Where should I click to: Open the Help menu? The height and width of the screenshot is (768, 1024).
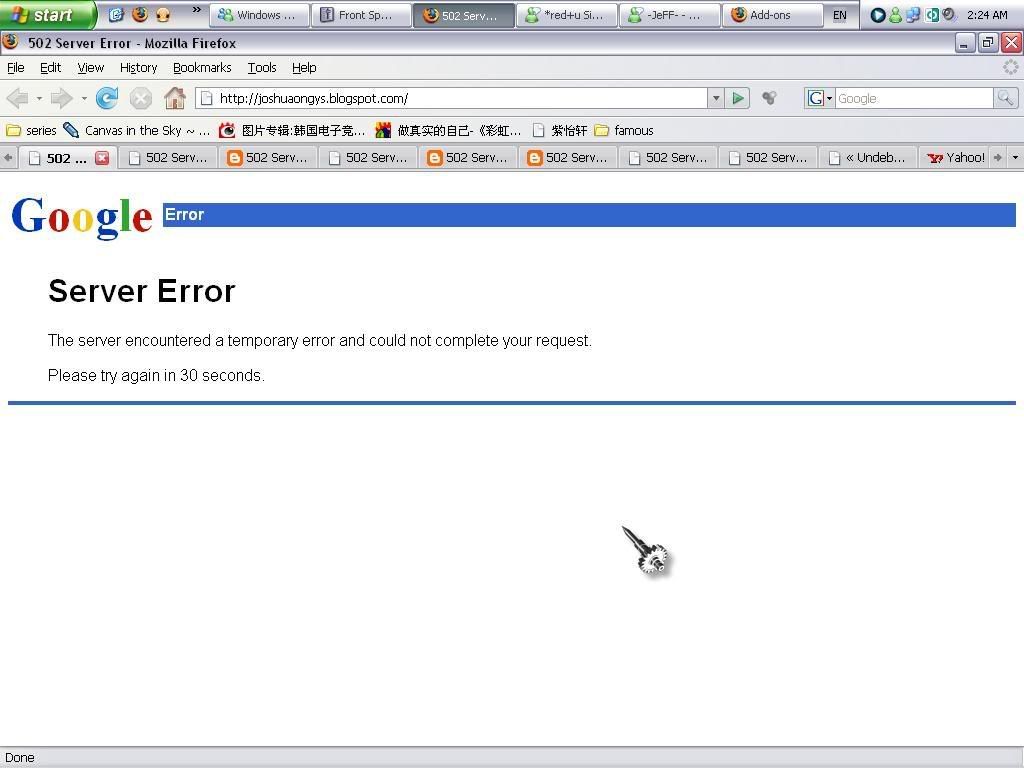click(x=304, y=68)
